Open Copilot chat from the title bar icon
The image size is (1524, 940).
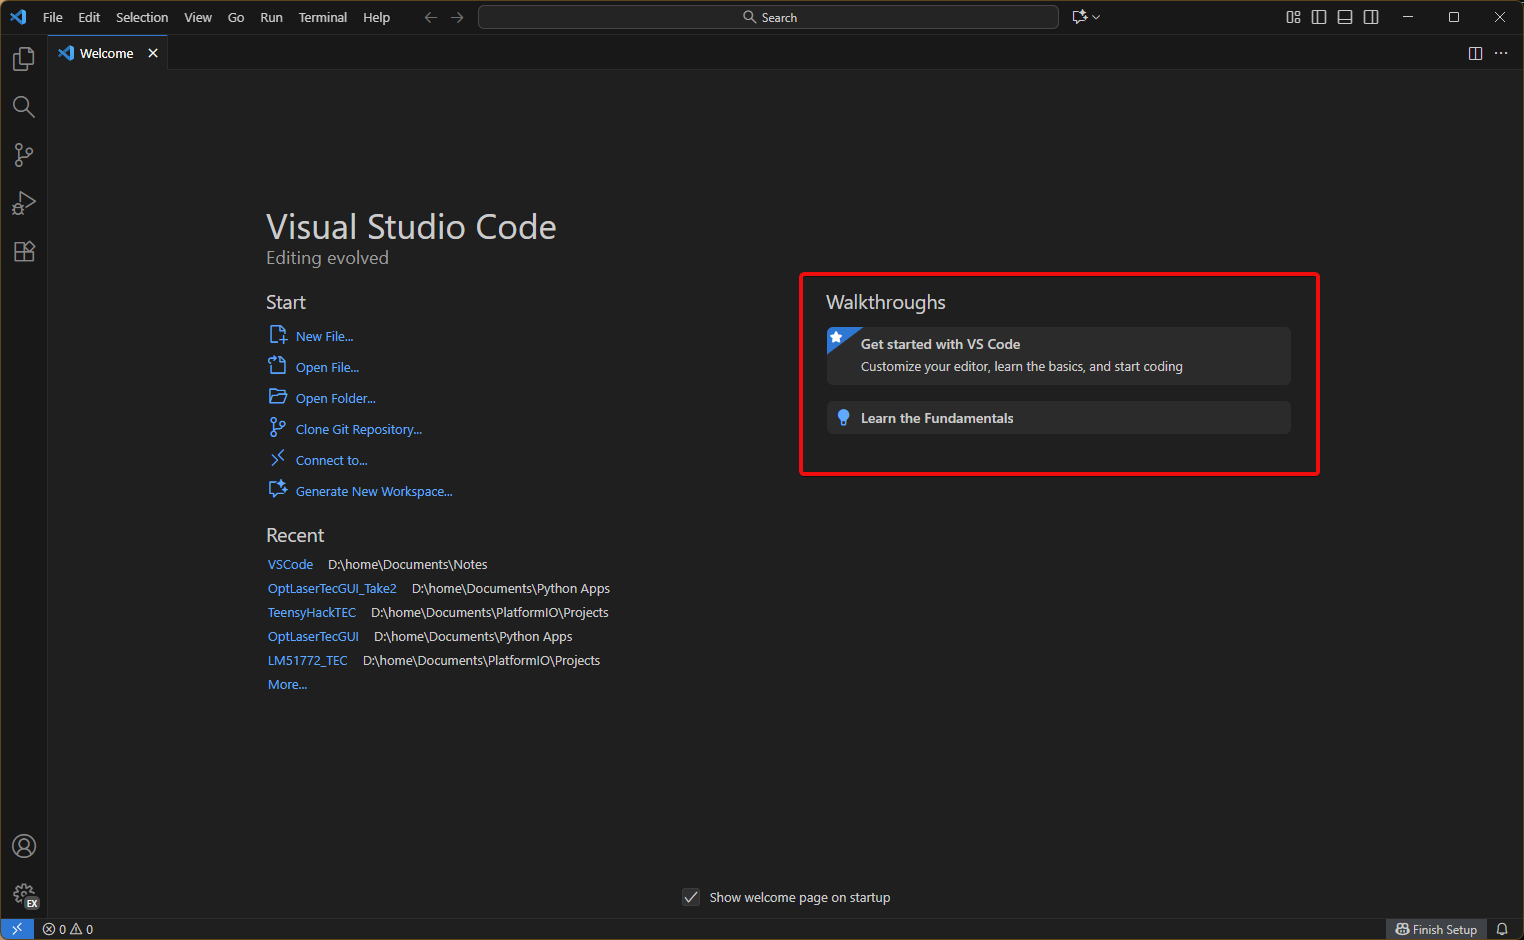click(1079, 17)
